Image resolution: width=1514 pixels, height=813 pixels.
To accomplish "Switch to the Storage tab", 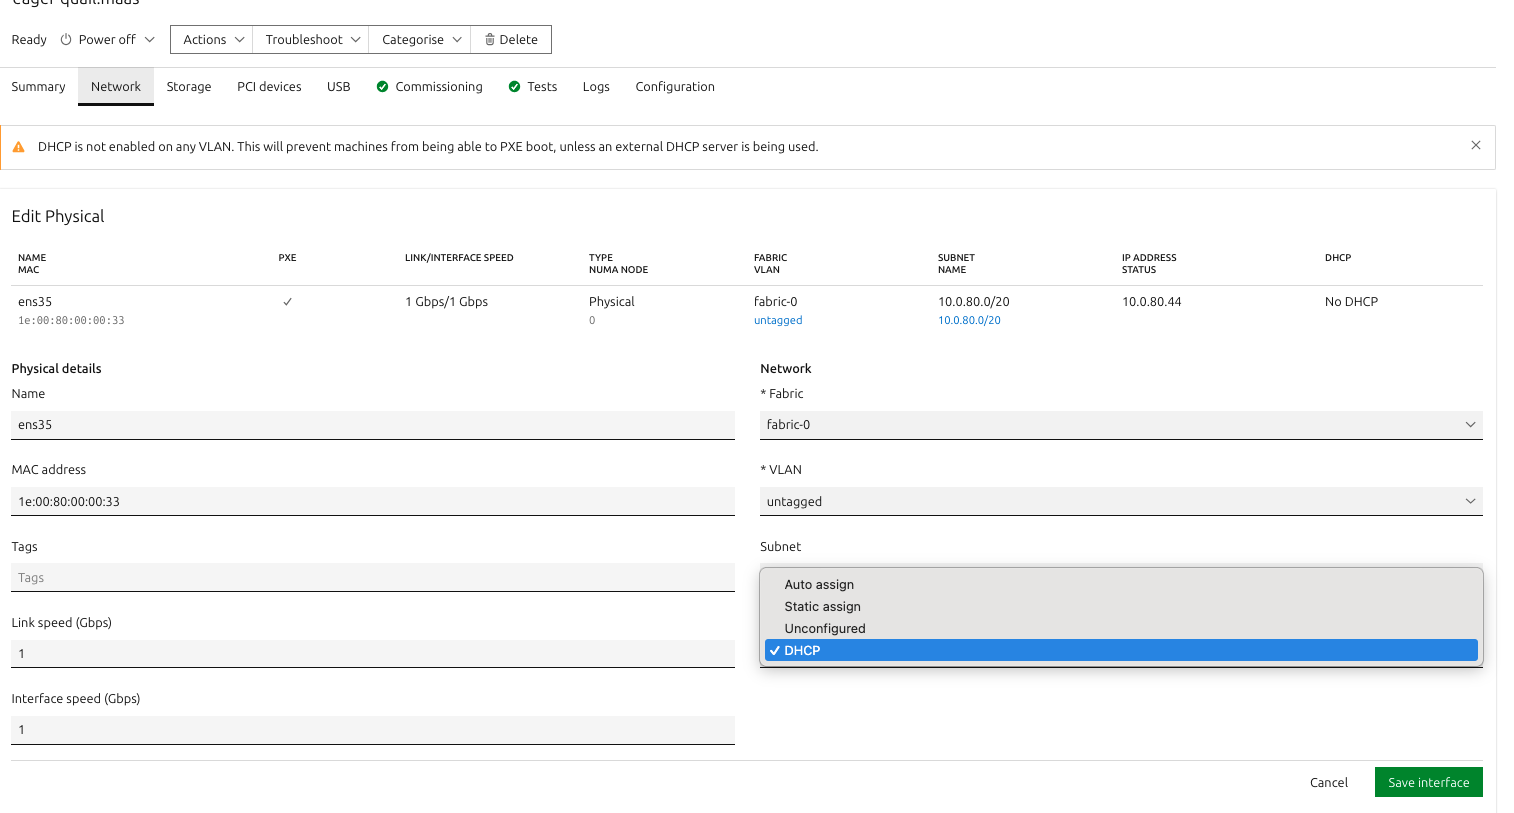I will (x=188, y=86).
